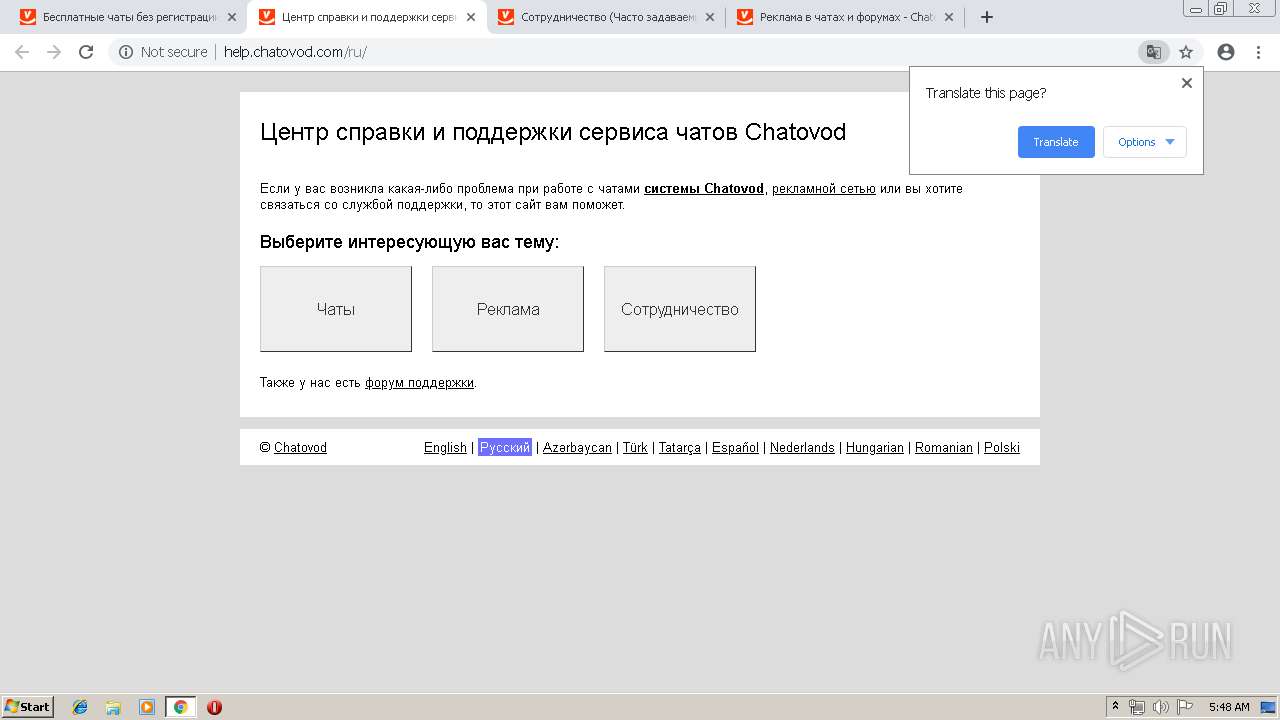This screenshot has height=720, width=1280.
Task: Click the address bar URL field
Action: tap(640, 52)
